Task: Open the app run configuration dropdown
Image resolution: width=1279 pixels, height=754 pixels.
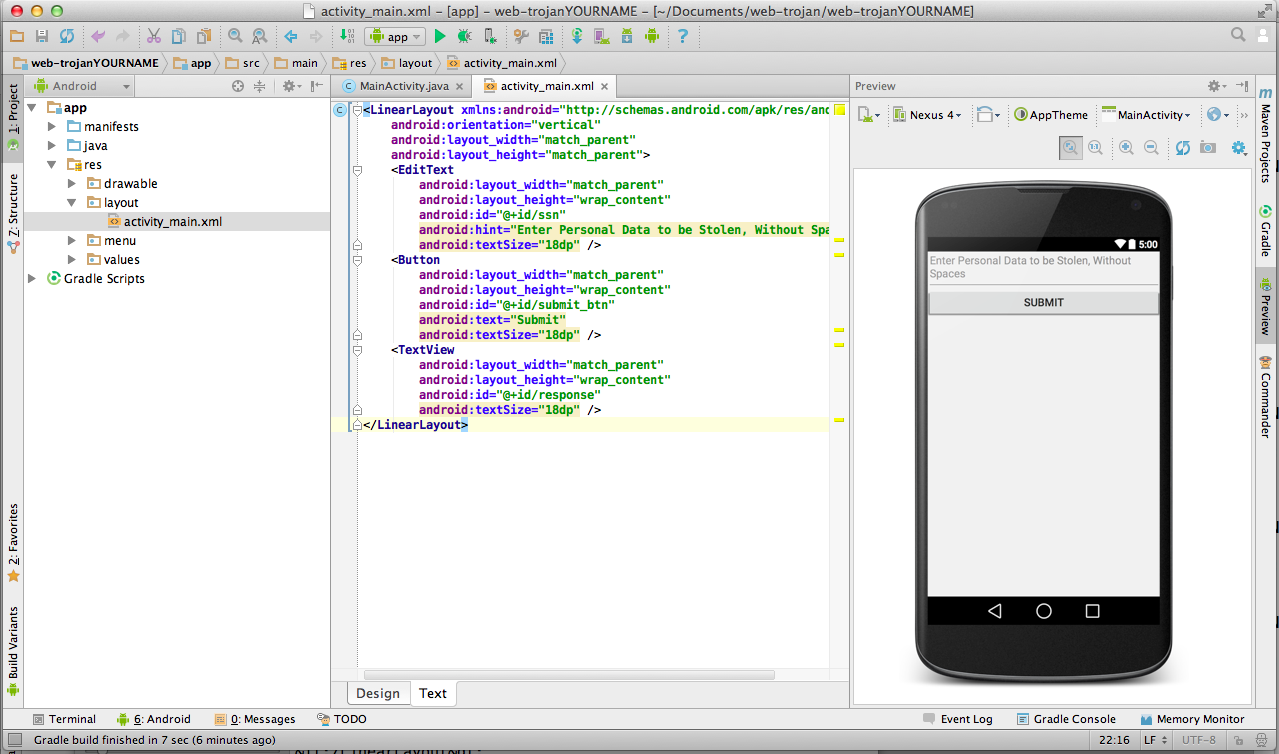Action: [x=396, y=36]
